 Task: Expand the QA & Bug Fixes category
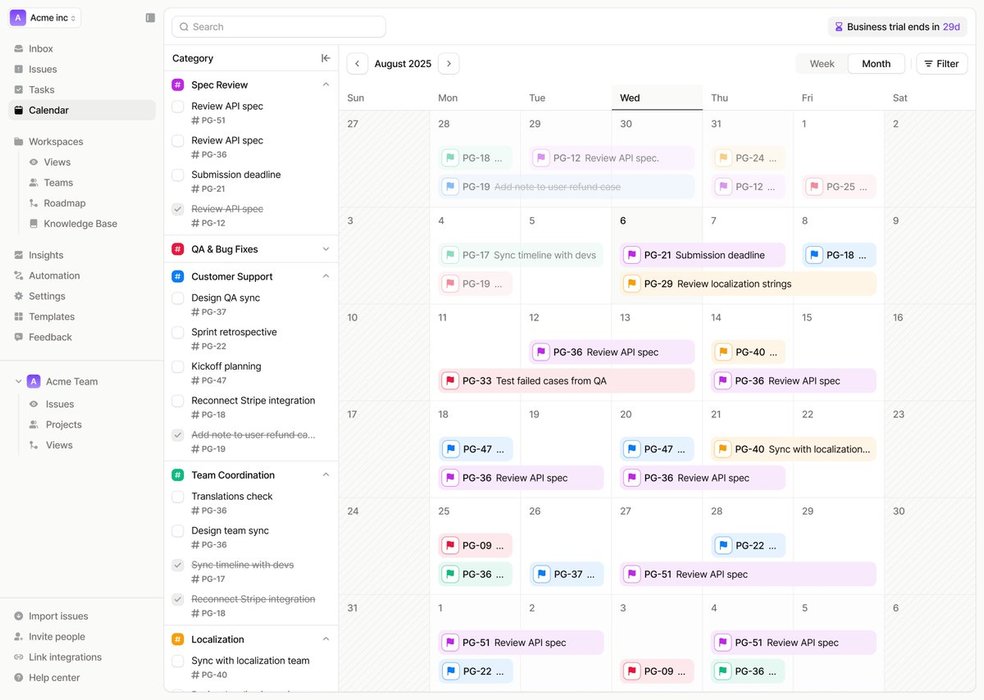pos(326,249)
